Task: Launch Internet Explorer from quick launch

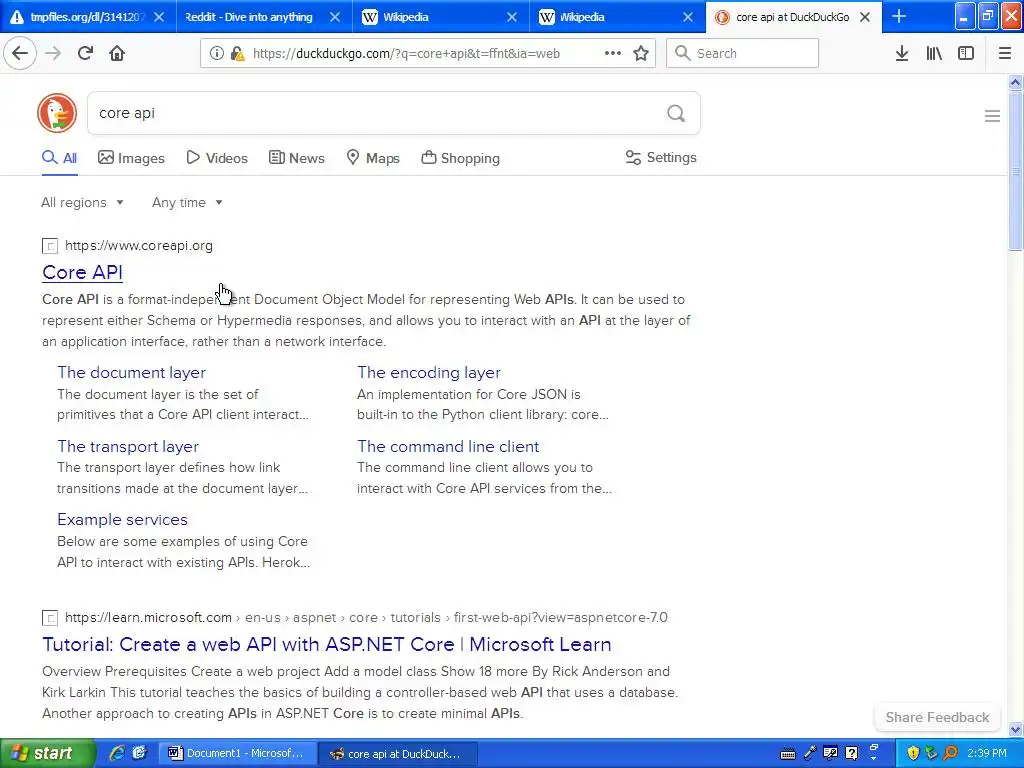Action: pos(117,753)
